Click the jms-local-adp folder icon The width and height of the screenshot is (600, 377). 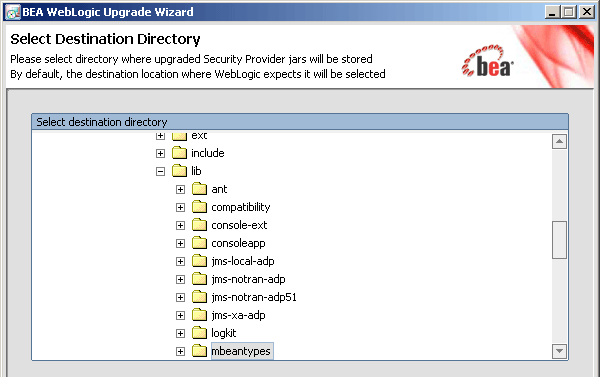199,261
